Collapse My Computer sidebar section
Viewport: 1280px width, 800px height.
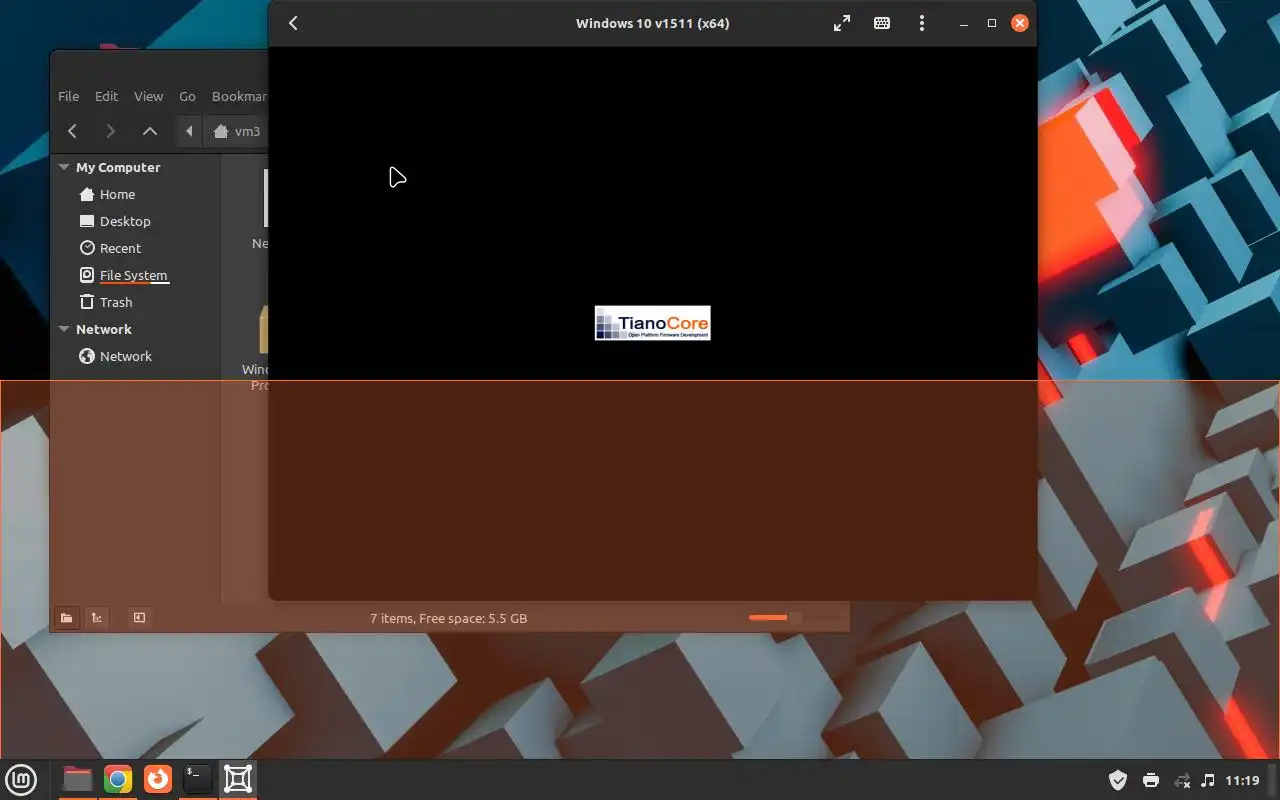[64, 167]
